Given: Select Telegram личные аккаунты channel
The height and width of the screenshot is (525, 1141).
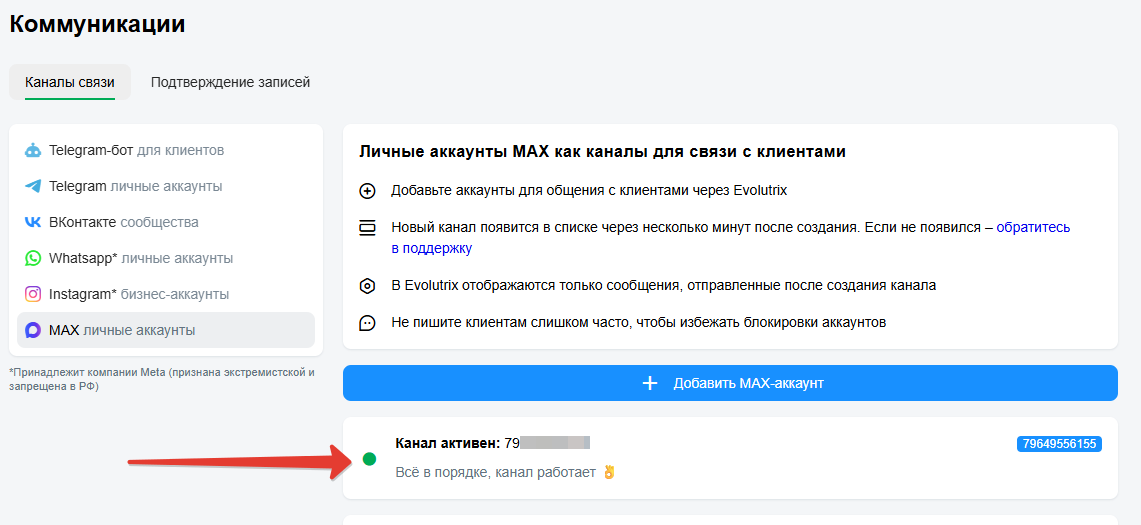Looking at the screenshot, I should (135, 187).
